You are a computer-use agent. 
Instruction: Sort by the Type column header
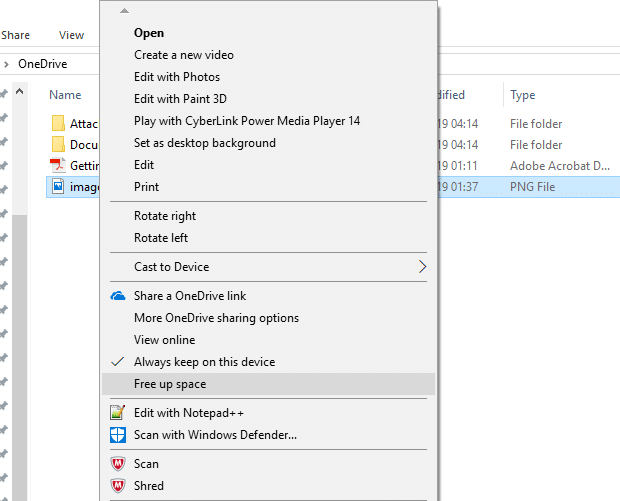click(523, 95)
